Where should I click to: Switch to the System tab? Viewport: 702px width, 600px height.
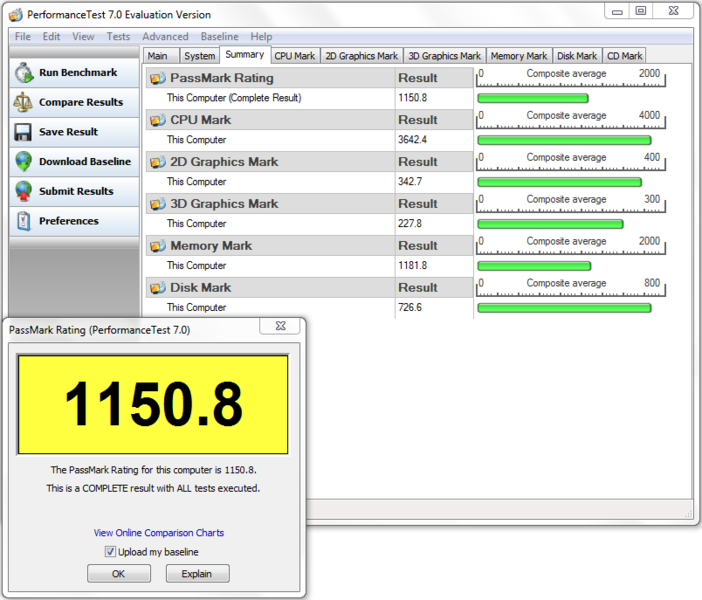[x=199, y=56]
